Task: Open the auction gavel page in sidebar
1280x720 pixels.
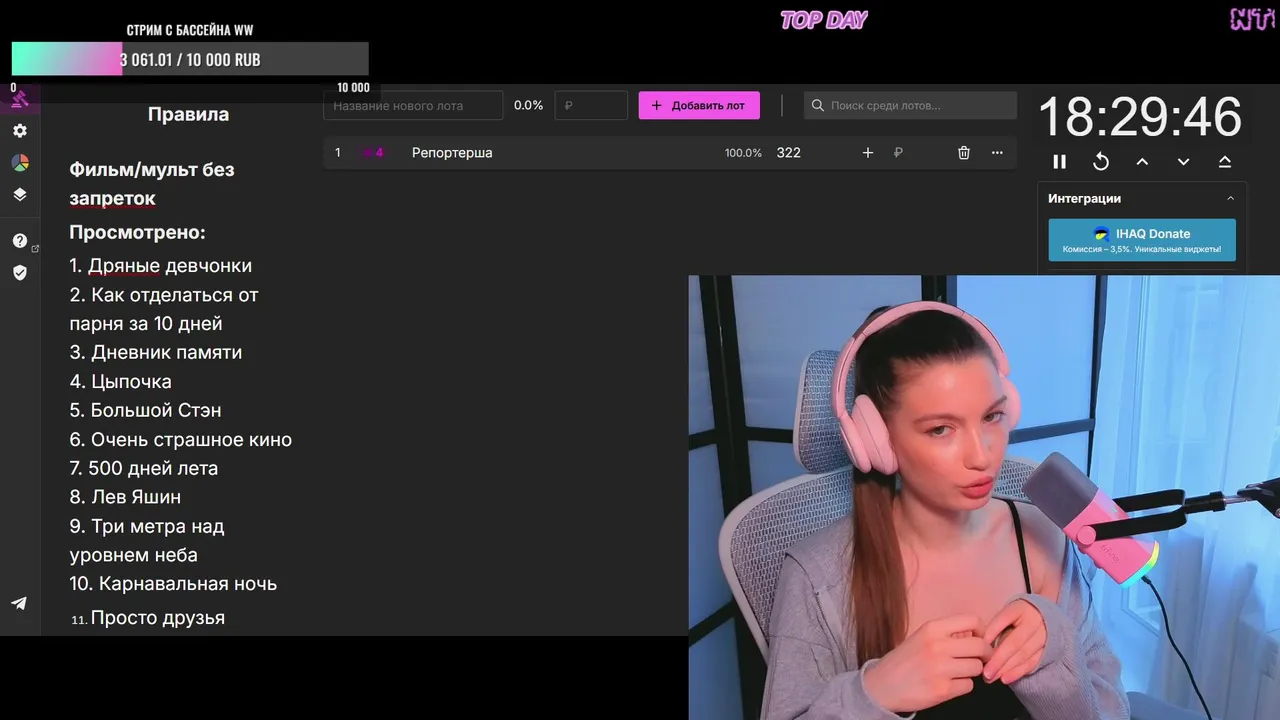Action: (x=19, y=99)
